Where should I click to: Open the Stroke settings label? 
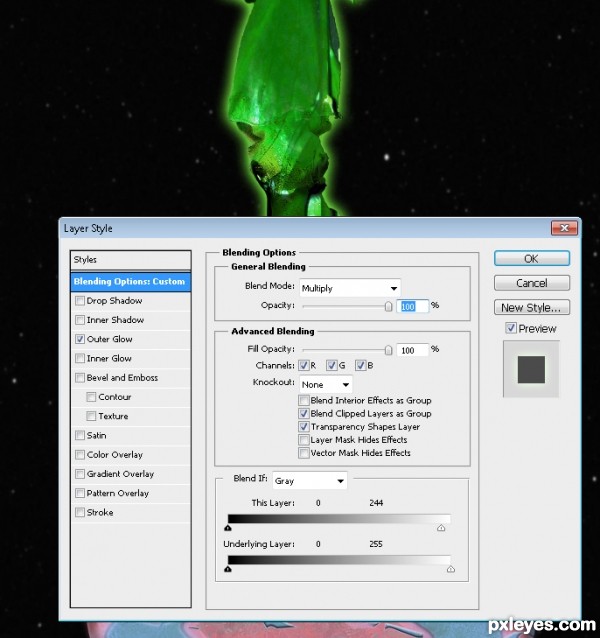click(100, 512)
